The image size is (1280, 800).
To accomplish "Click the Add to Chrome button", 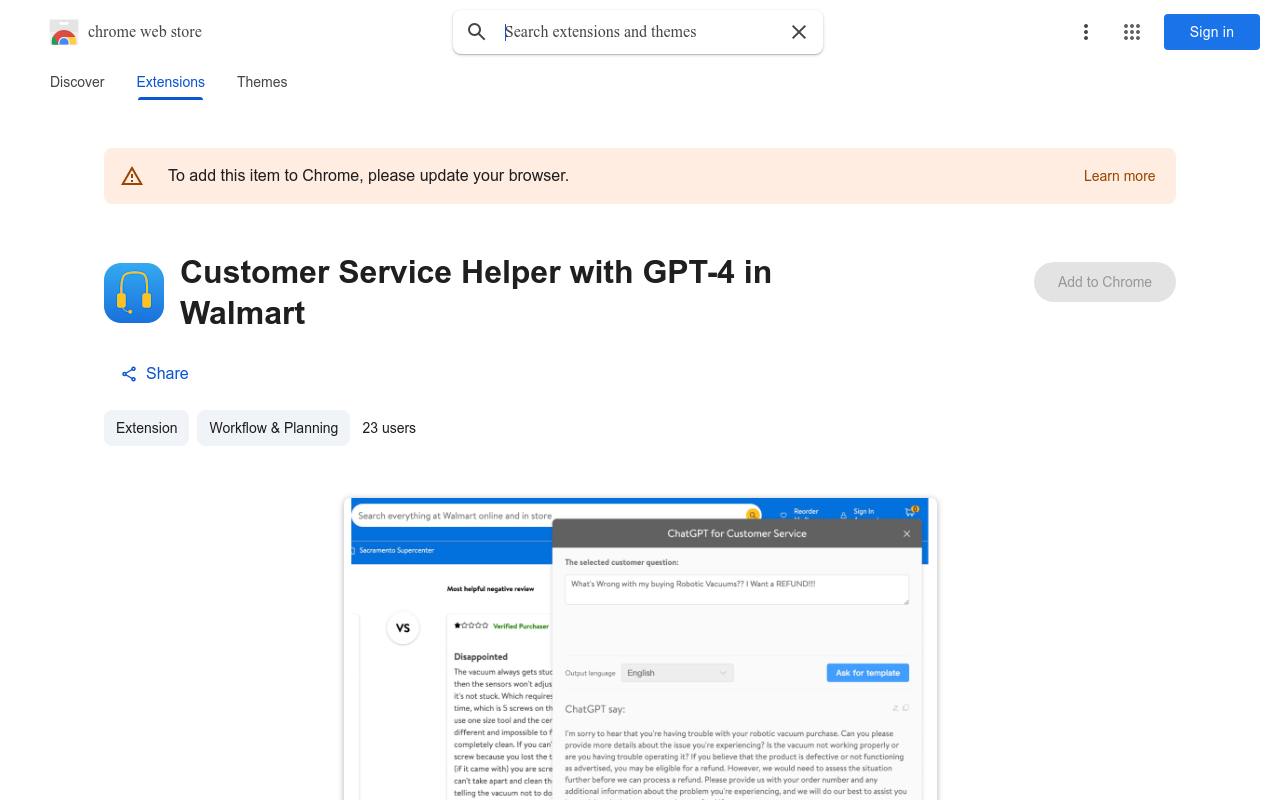I will click(1105, 282).
